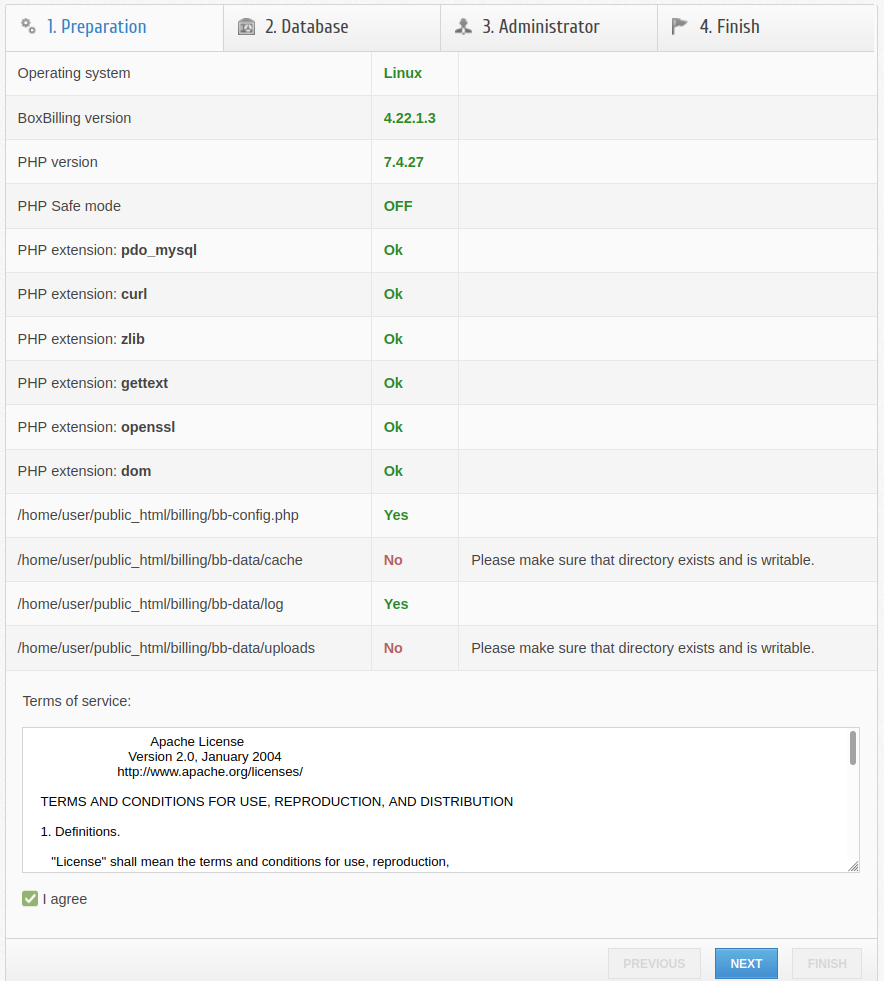The image size is (884, 981).
Task: Click the database icon on step 2
Action: click(x=246, y=27)
